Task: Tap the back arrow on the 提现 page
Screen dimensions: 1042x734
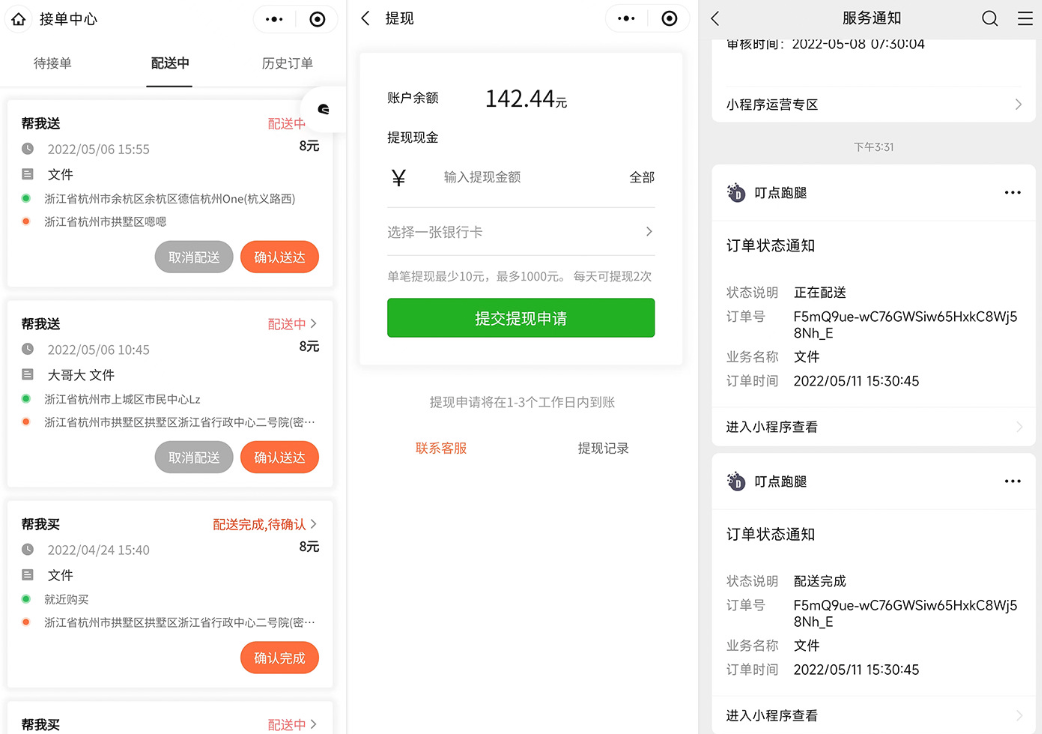Action: click(x=367, y=18)
